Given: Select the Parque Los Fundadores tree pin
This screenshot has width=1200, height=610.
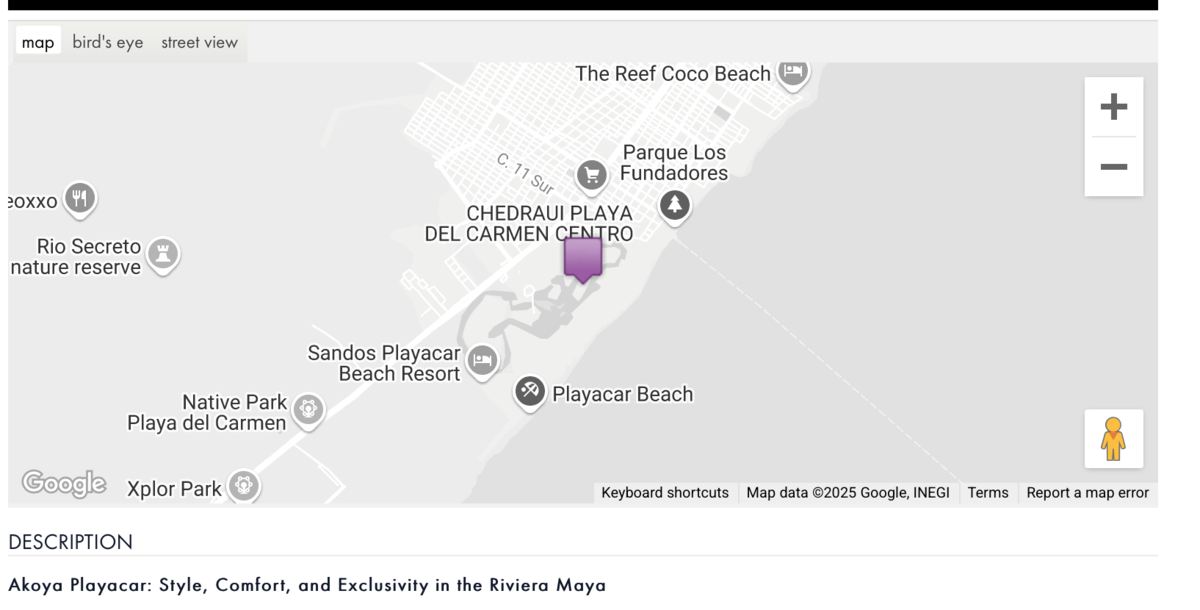Looking at the screenshot, I should 675,206.
